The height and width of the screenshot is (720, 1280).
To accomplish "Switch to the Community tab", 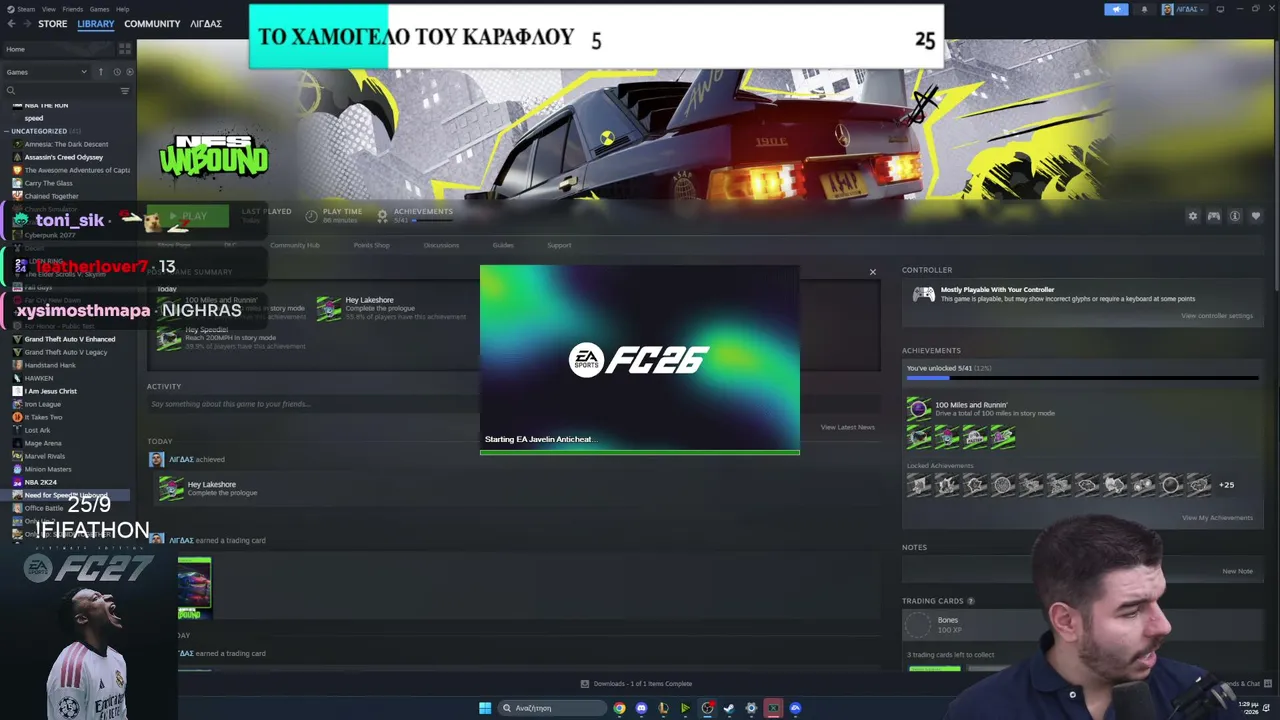I will (x=152, y=24).
